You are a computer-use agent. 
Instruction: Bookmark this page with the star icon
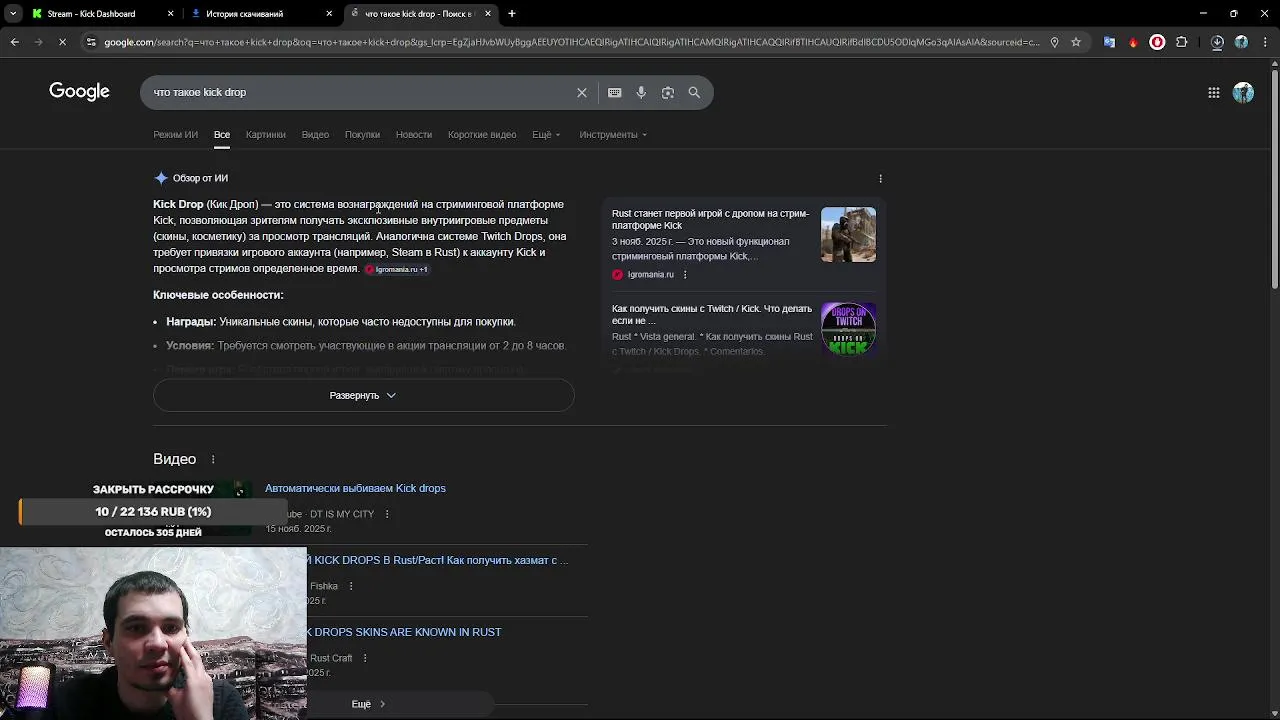(1076, 42)
